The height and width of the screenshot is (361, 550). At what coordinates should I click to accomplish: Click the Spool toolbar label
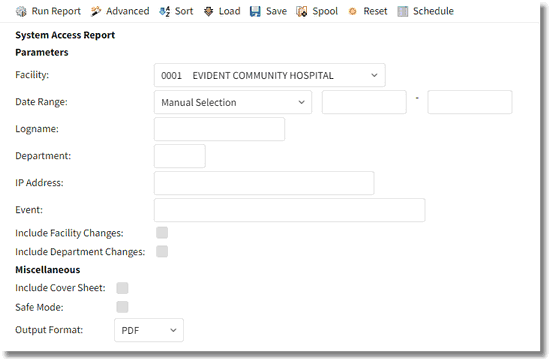coord(325,11)
